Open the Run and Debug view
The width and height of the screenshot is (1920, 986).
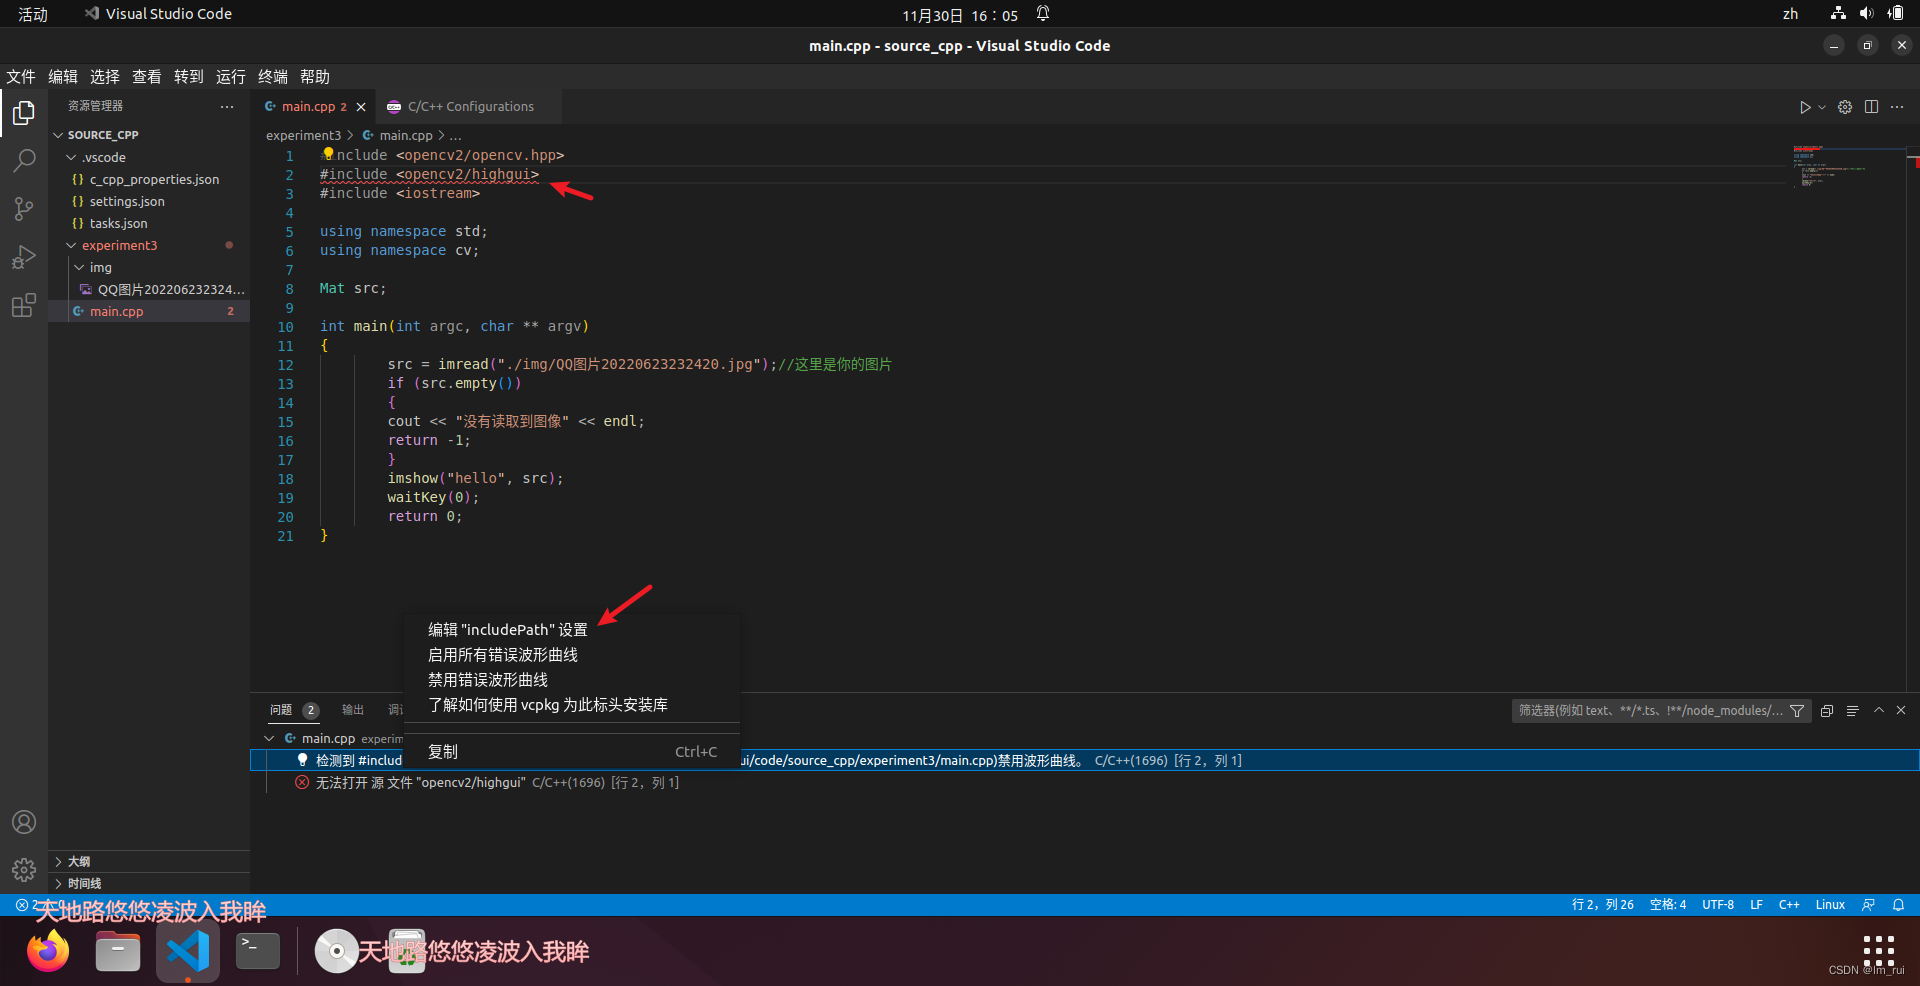pos(24,257)
